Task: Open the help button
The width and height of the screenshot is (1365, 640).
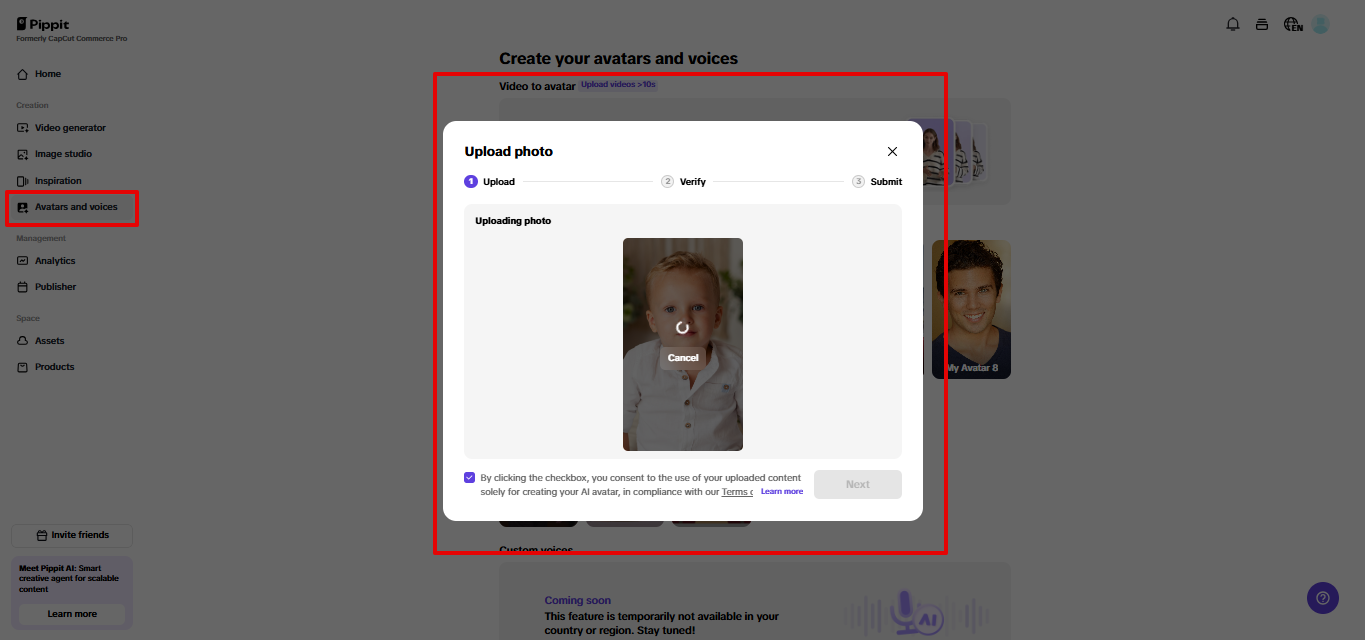Action: pos(1322,597)
